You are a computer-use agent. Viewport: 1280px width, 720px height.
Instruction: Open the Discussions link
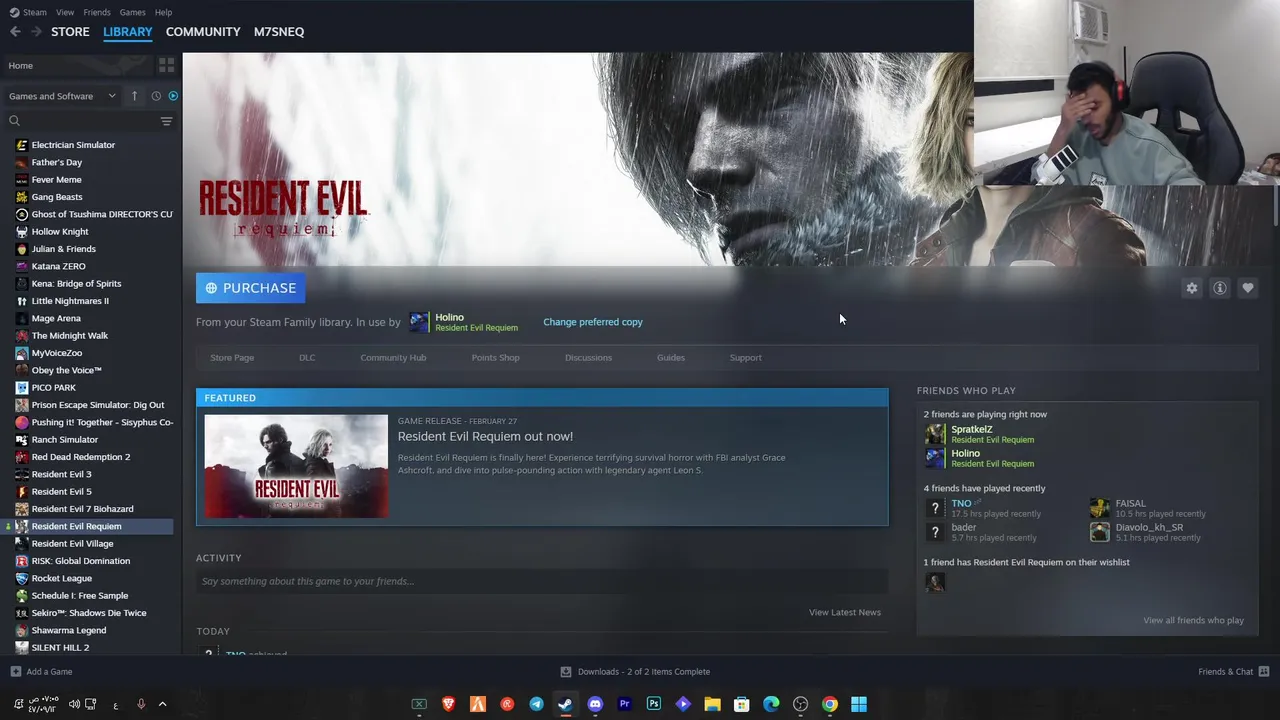tap(588, 358)
